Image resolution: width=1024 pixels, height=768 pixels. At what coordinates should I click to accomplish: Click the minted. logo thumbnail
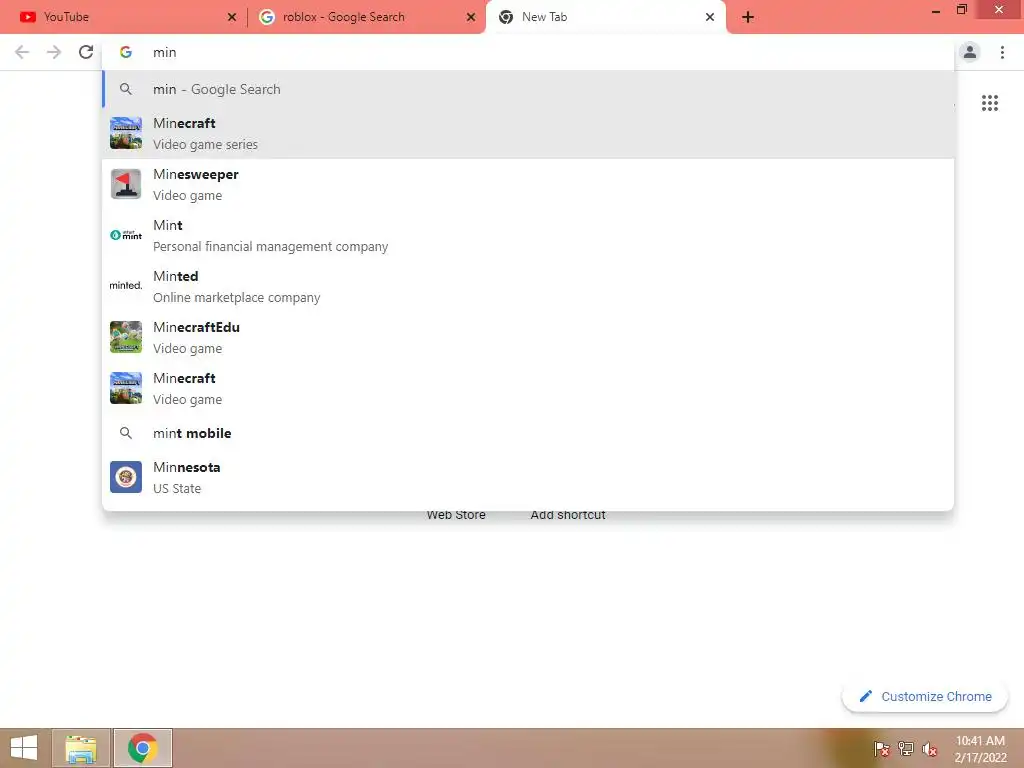126,285
